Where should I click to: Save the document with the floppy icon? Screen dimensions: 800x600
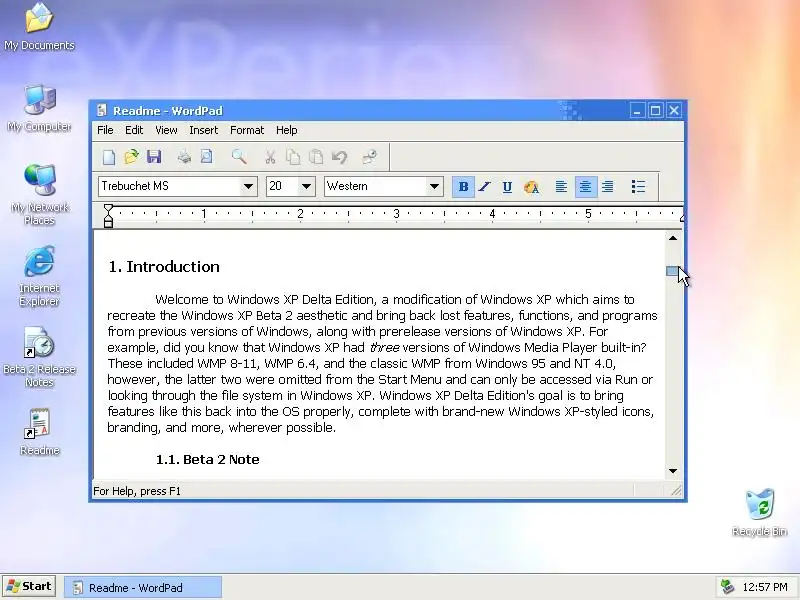pos(154,157)
